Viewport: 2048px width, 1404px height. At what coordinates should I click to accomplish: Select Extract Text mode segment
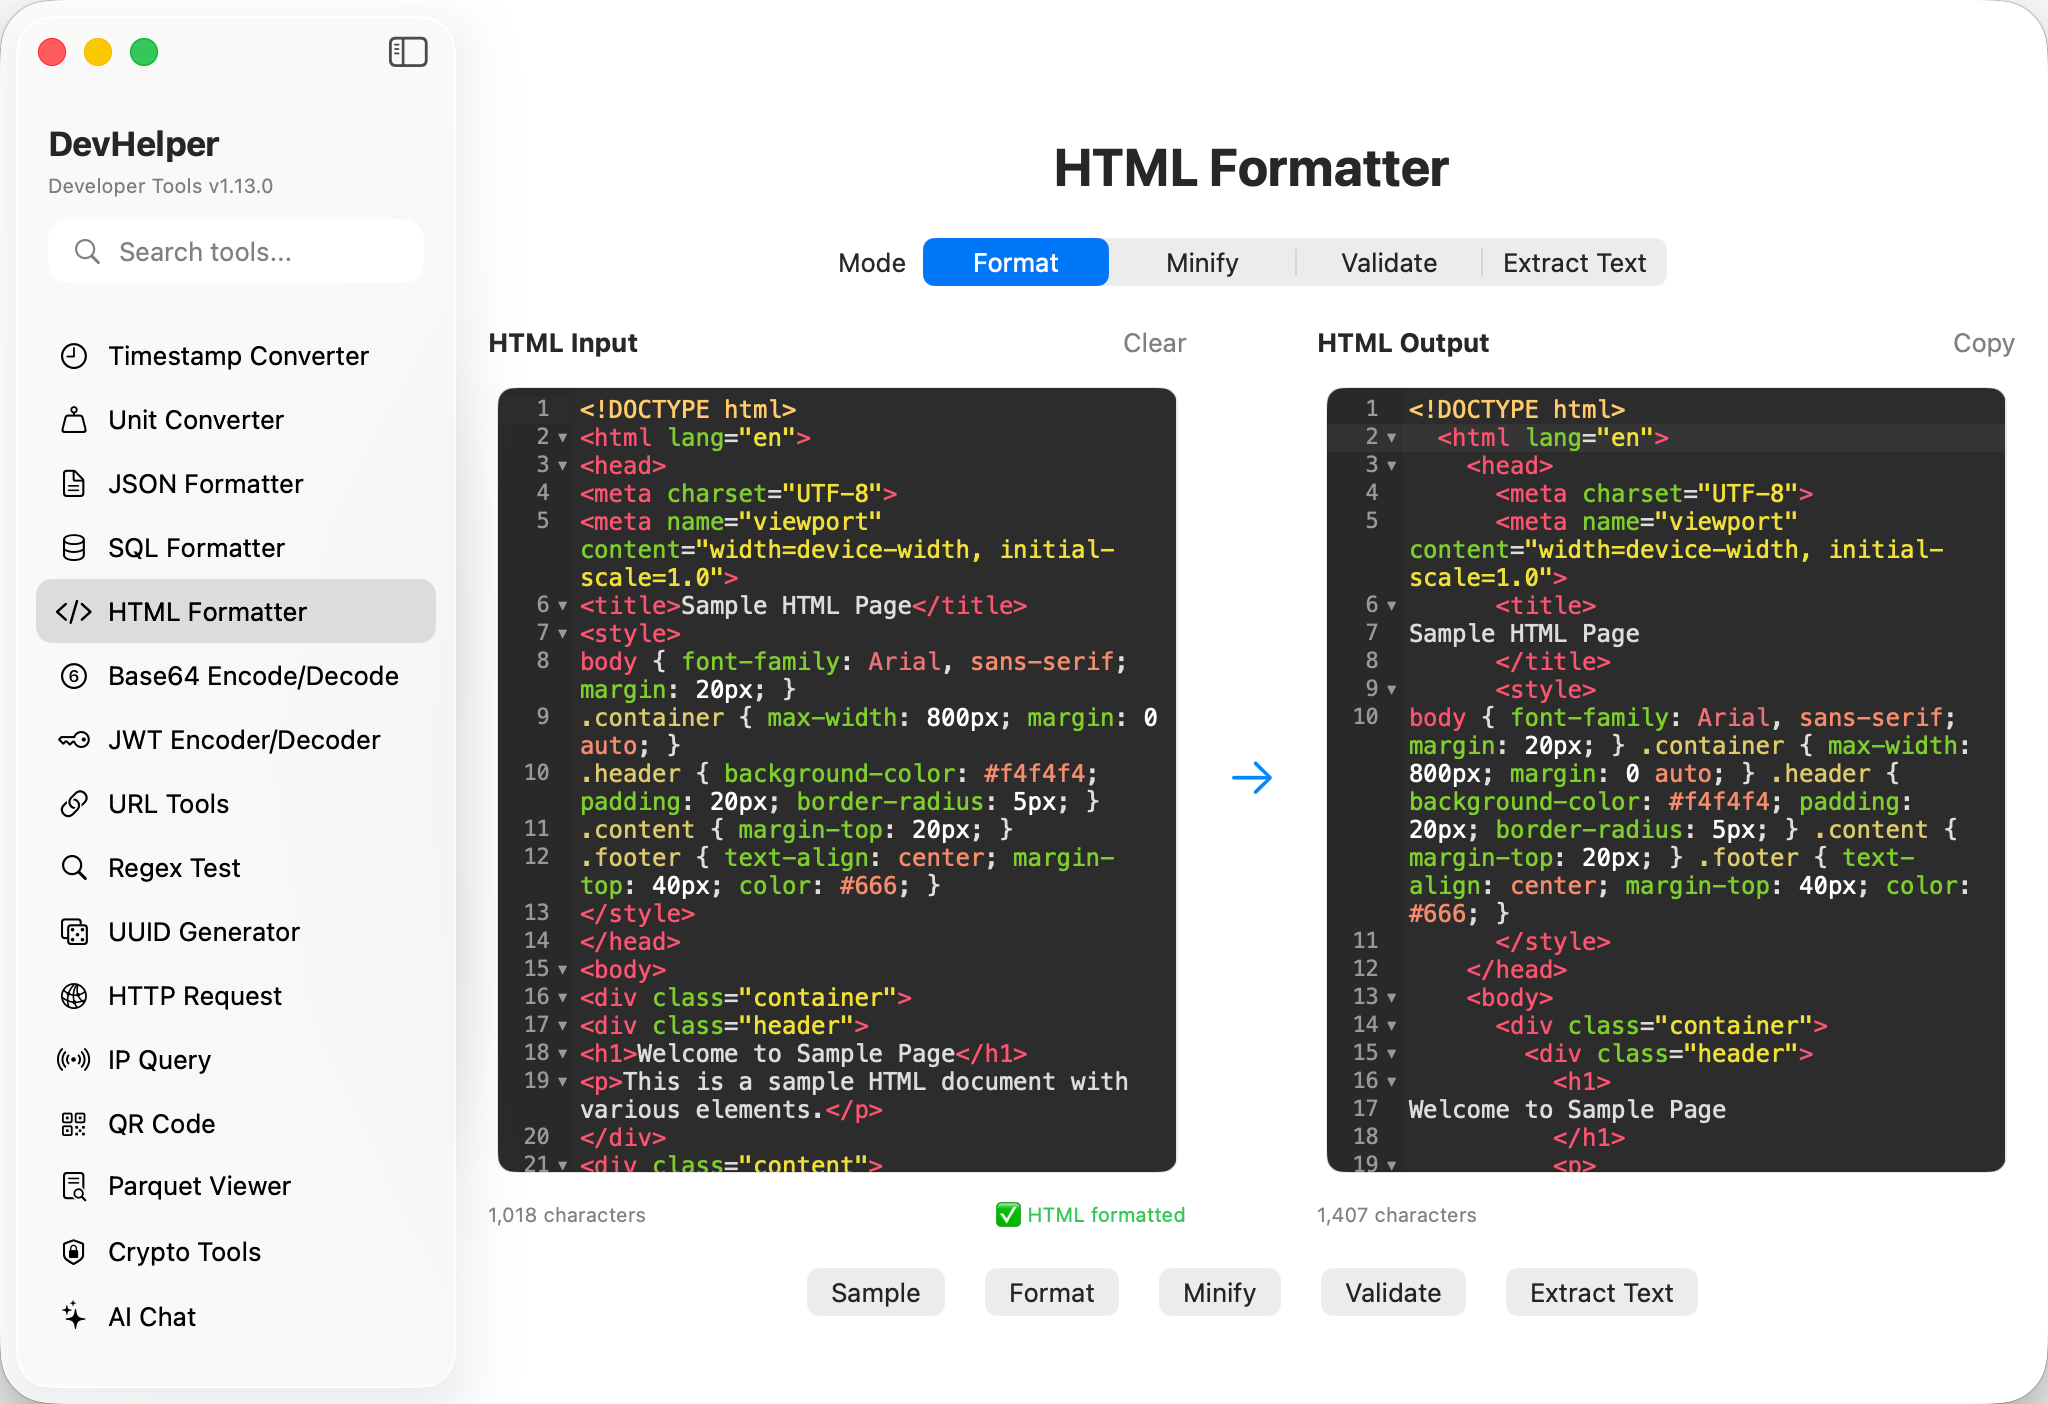click(x=1574, y=263)
